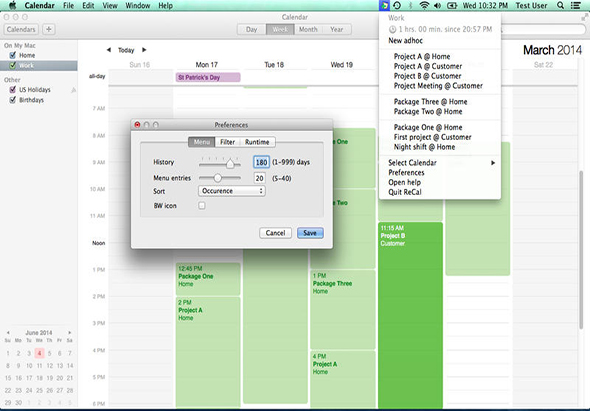
Task: Open the Wi-Fi status menu
Action: 424,5
